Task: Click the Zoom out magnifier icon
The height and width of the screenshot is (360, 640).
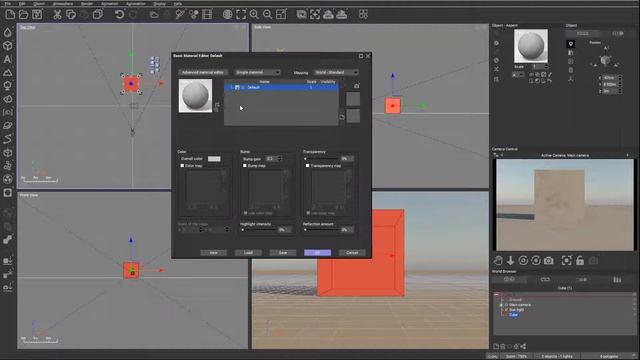Action: (267, 15)
